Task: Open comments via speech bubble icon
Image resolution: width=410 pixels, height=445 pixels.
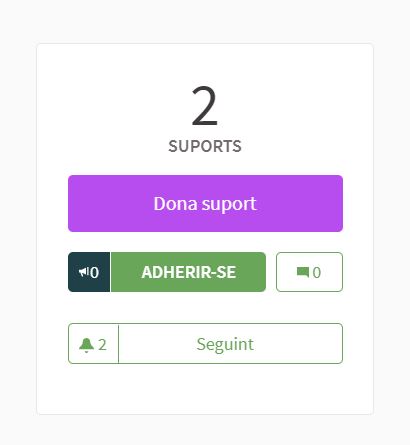Action: (303, 272)
